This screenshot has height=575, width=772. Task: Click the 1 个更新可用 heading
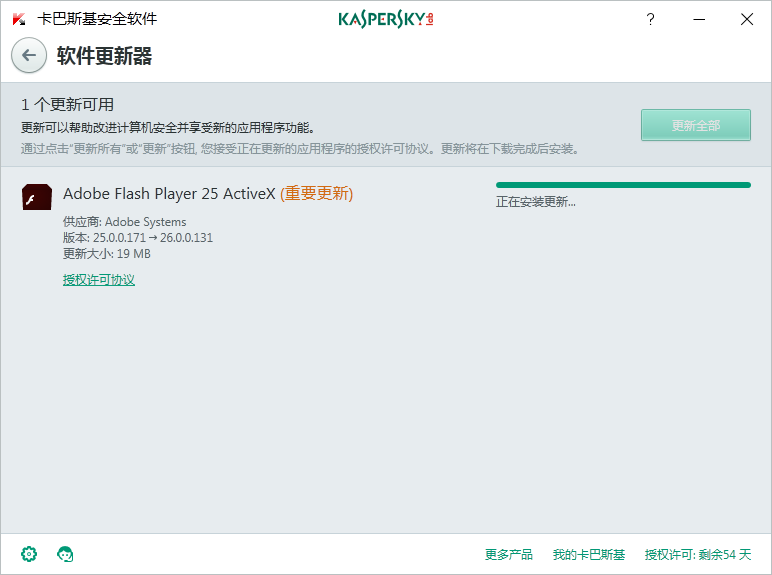[67, 104]
